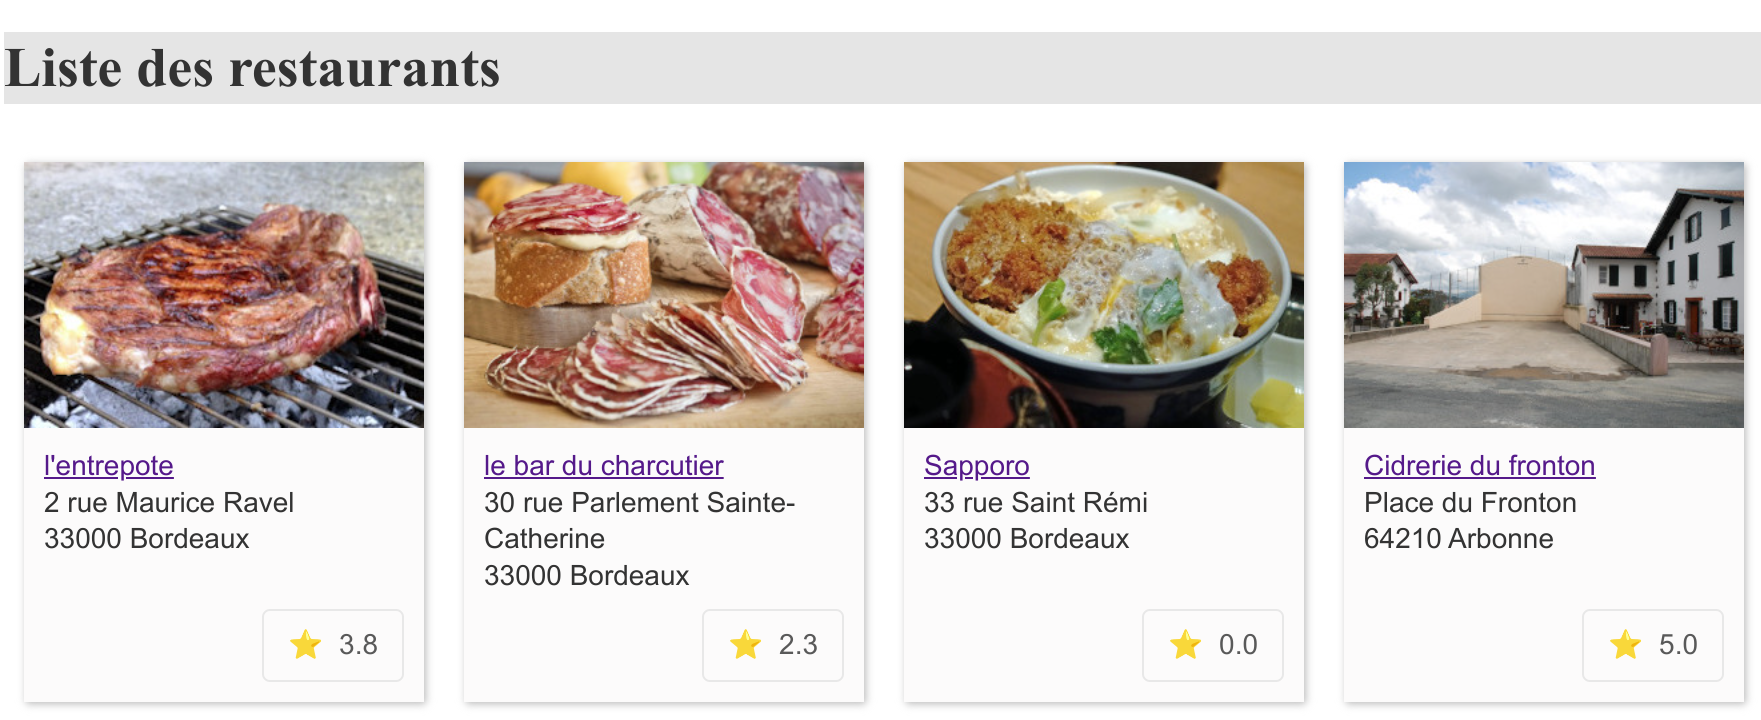
Task: Click the grilled meat photo thumbnail
Action: pyautogui.click(x=224, y=295)
